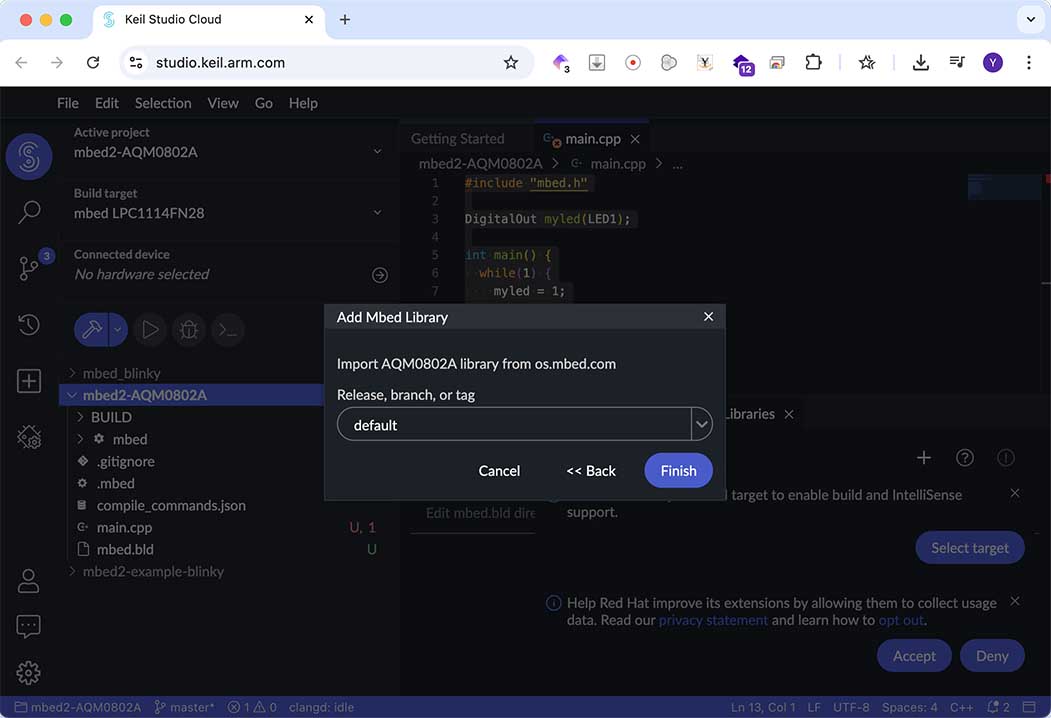Open the device settings gear-chip icon in the sidebar
Image resolution: width=1051 pixels, height=718 pixels.
pyautogui.click(x=29, y=437)
